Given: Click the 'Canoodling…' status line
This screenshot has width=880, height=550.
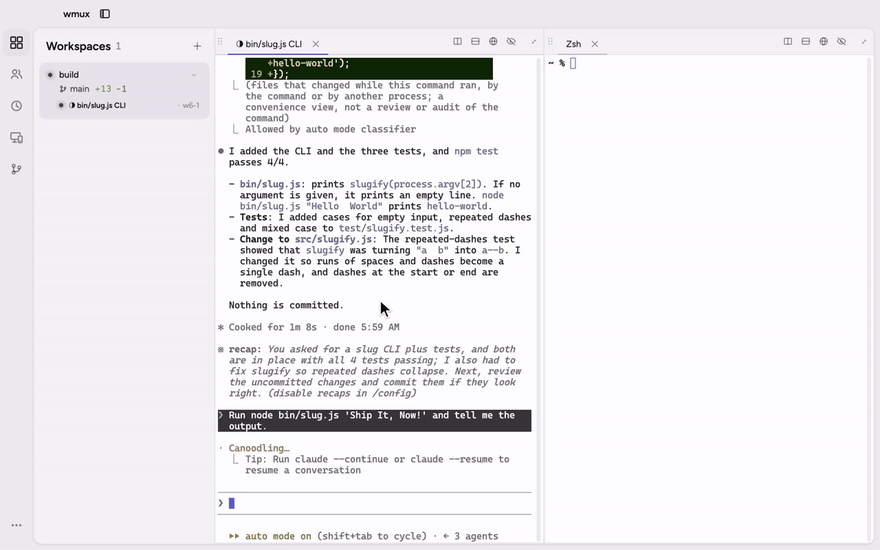Looking at the screenshot, I should 258,448.
